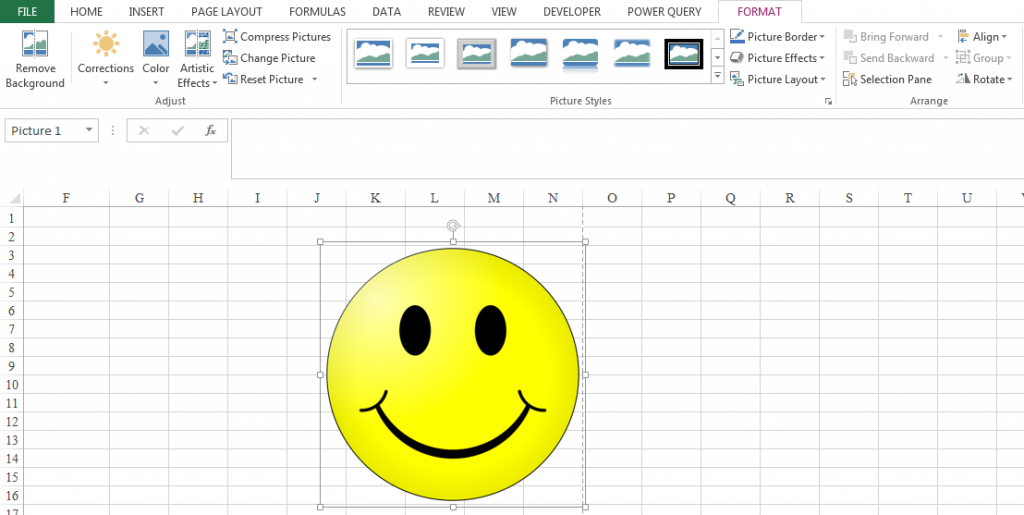Viewport: 1024px width, 515px height.
Task: Switch to the POWER QUERY tab
Action: pos(664,12)
